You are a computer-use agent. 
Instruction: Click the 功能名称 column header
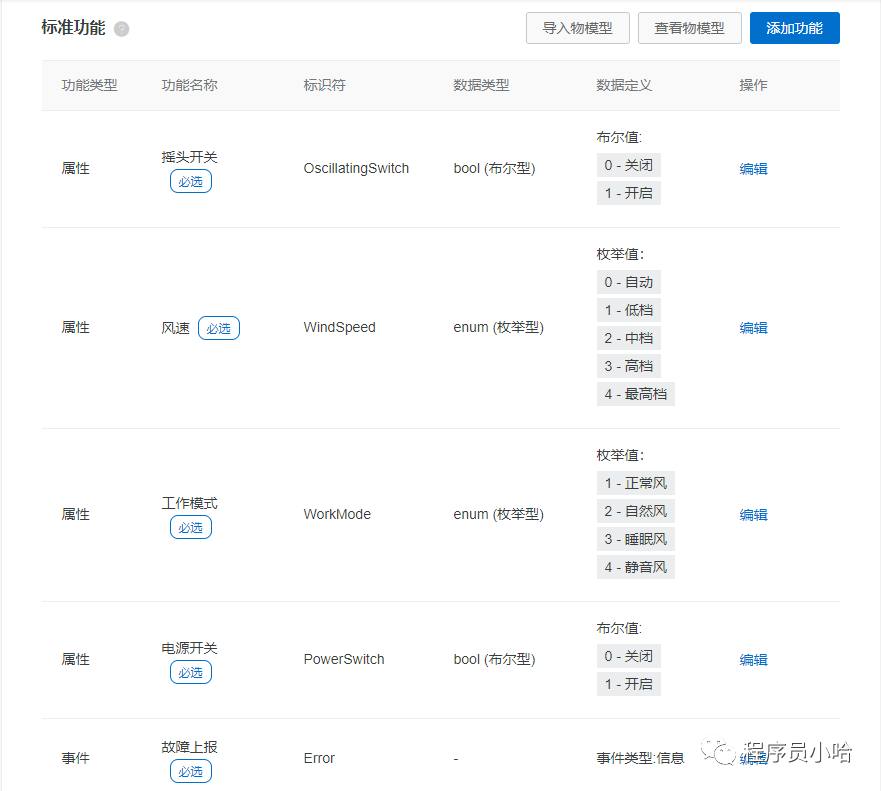click(x=189, y=85)
